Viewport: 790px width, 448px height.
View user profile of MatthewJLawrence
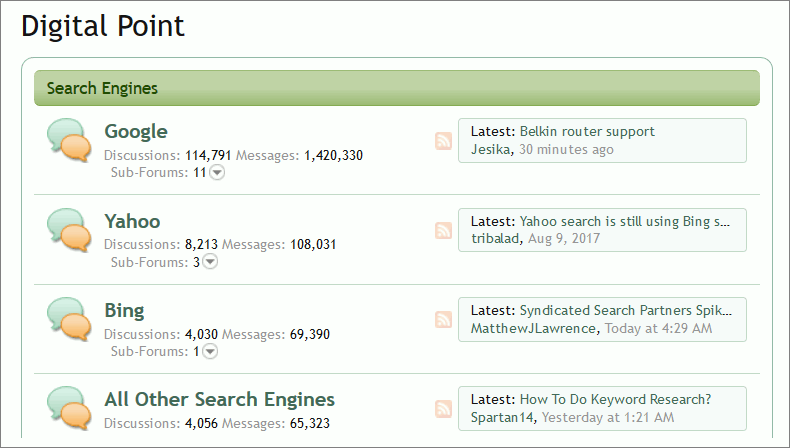point(534,329)
